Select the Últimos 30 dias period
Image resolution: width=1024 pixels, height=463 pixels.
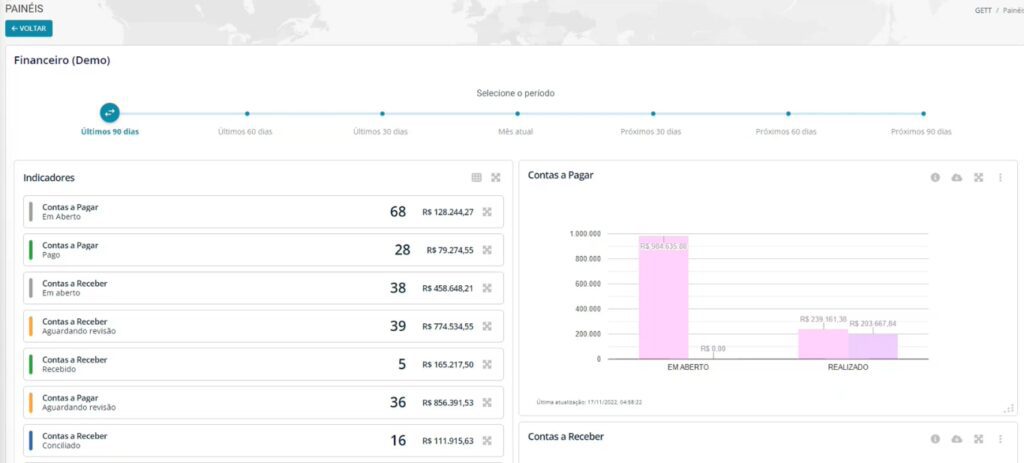[381, 114]
